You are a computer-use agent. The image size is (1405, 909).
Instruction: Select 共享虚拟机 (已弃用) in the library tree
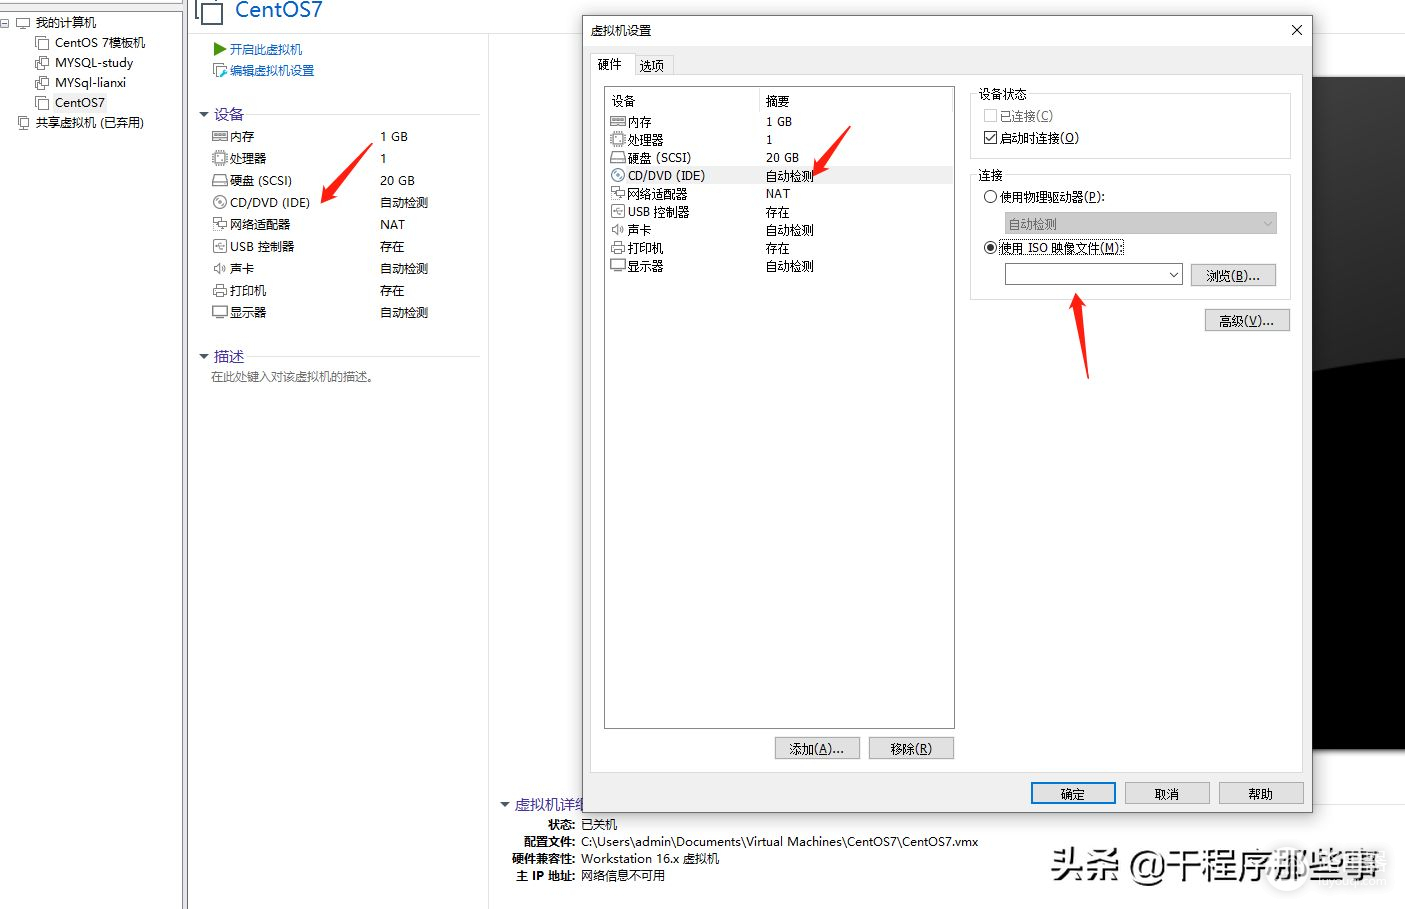tap(90, 122)
